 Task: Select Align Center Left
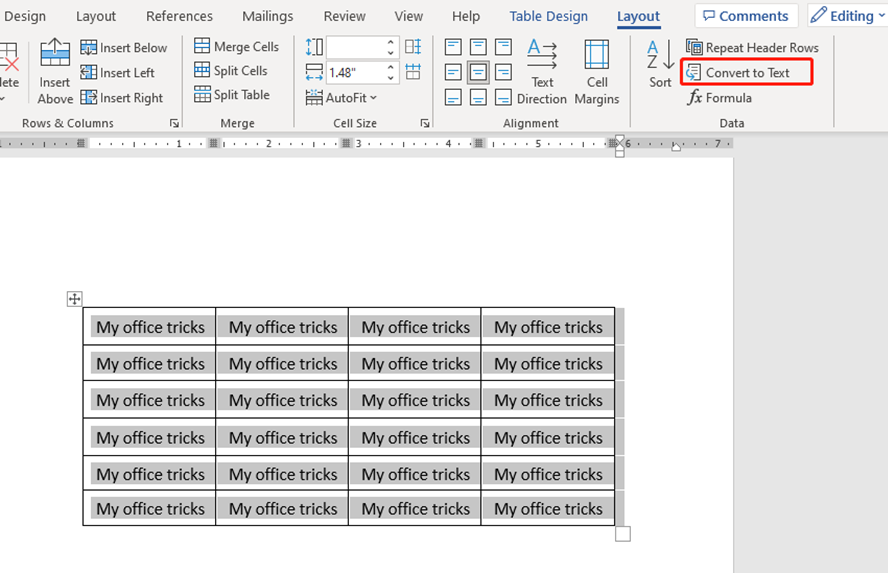(x=453, y=72)
